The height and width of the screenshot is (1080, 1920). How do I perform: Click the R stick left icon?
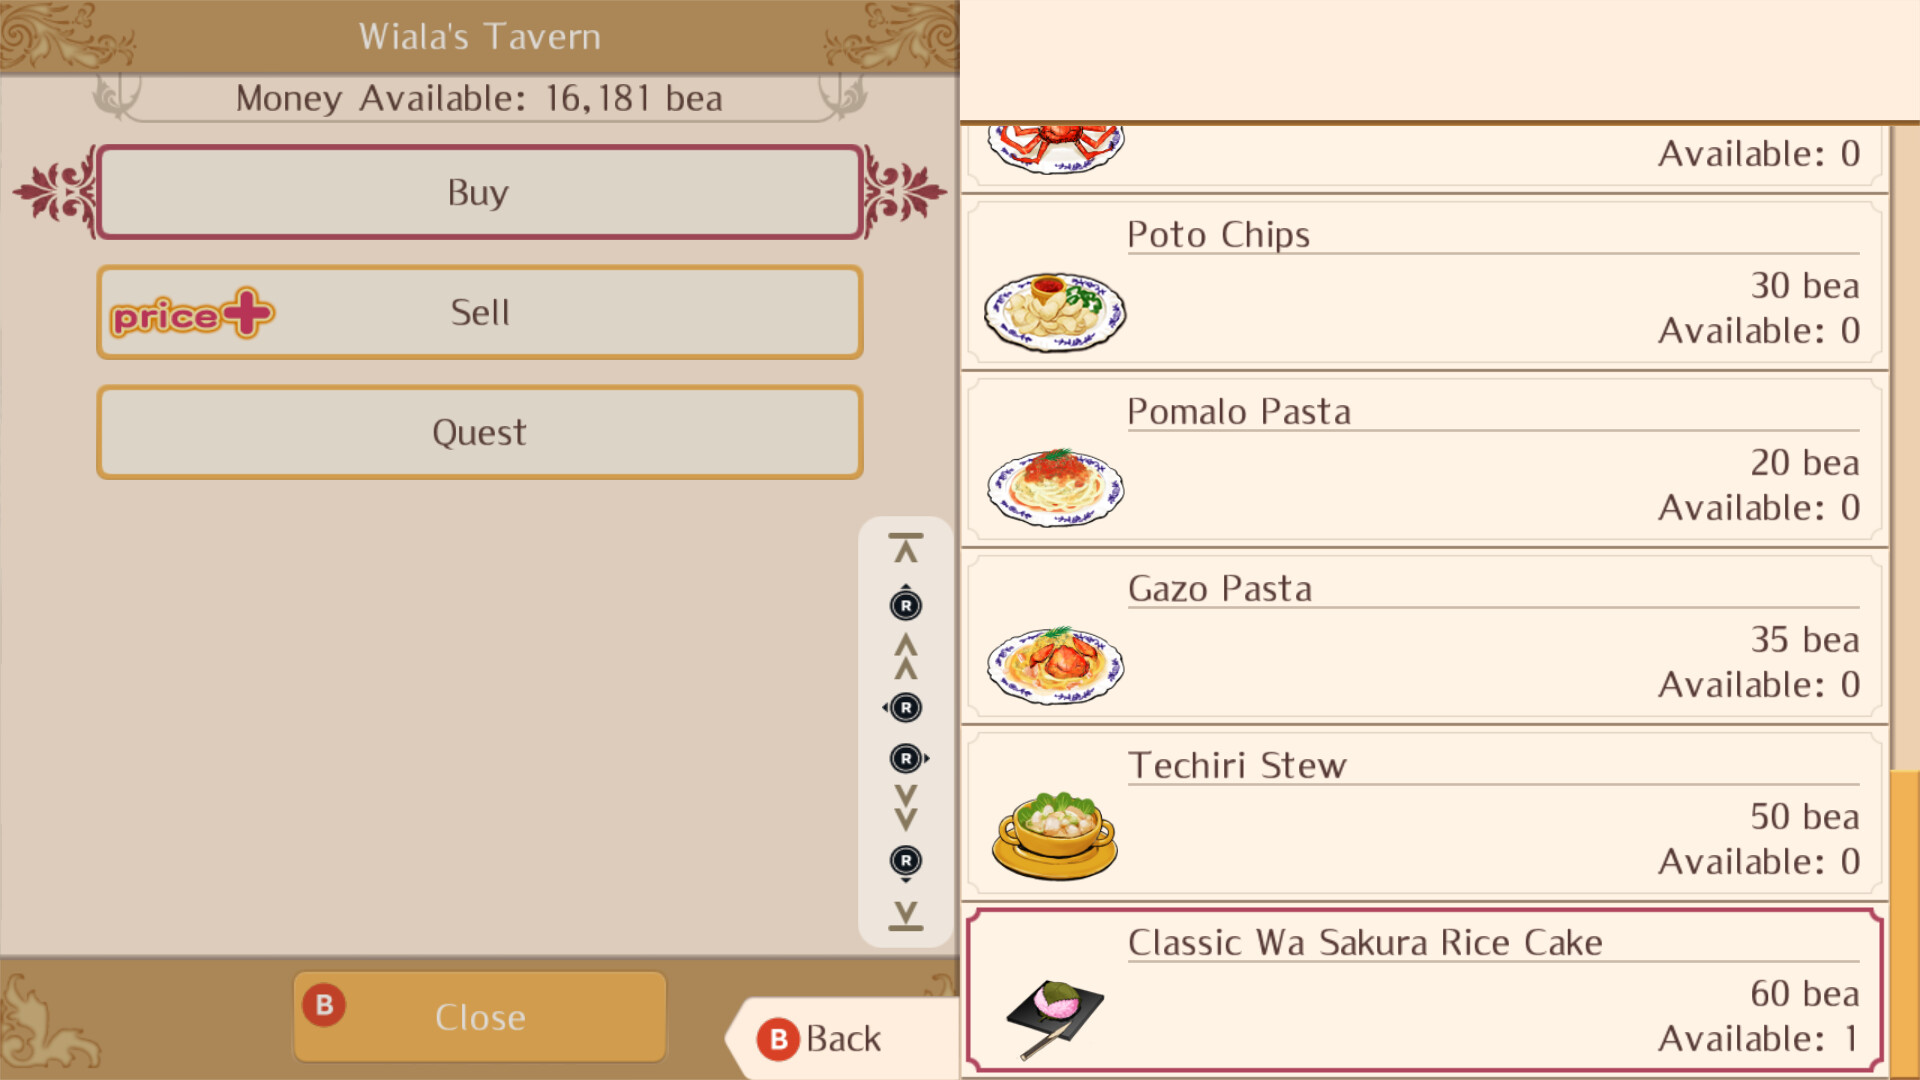coord(905,708)
